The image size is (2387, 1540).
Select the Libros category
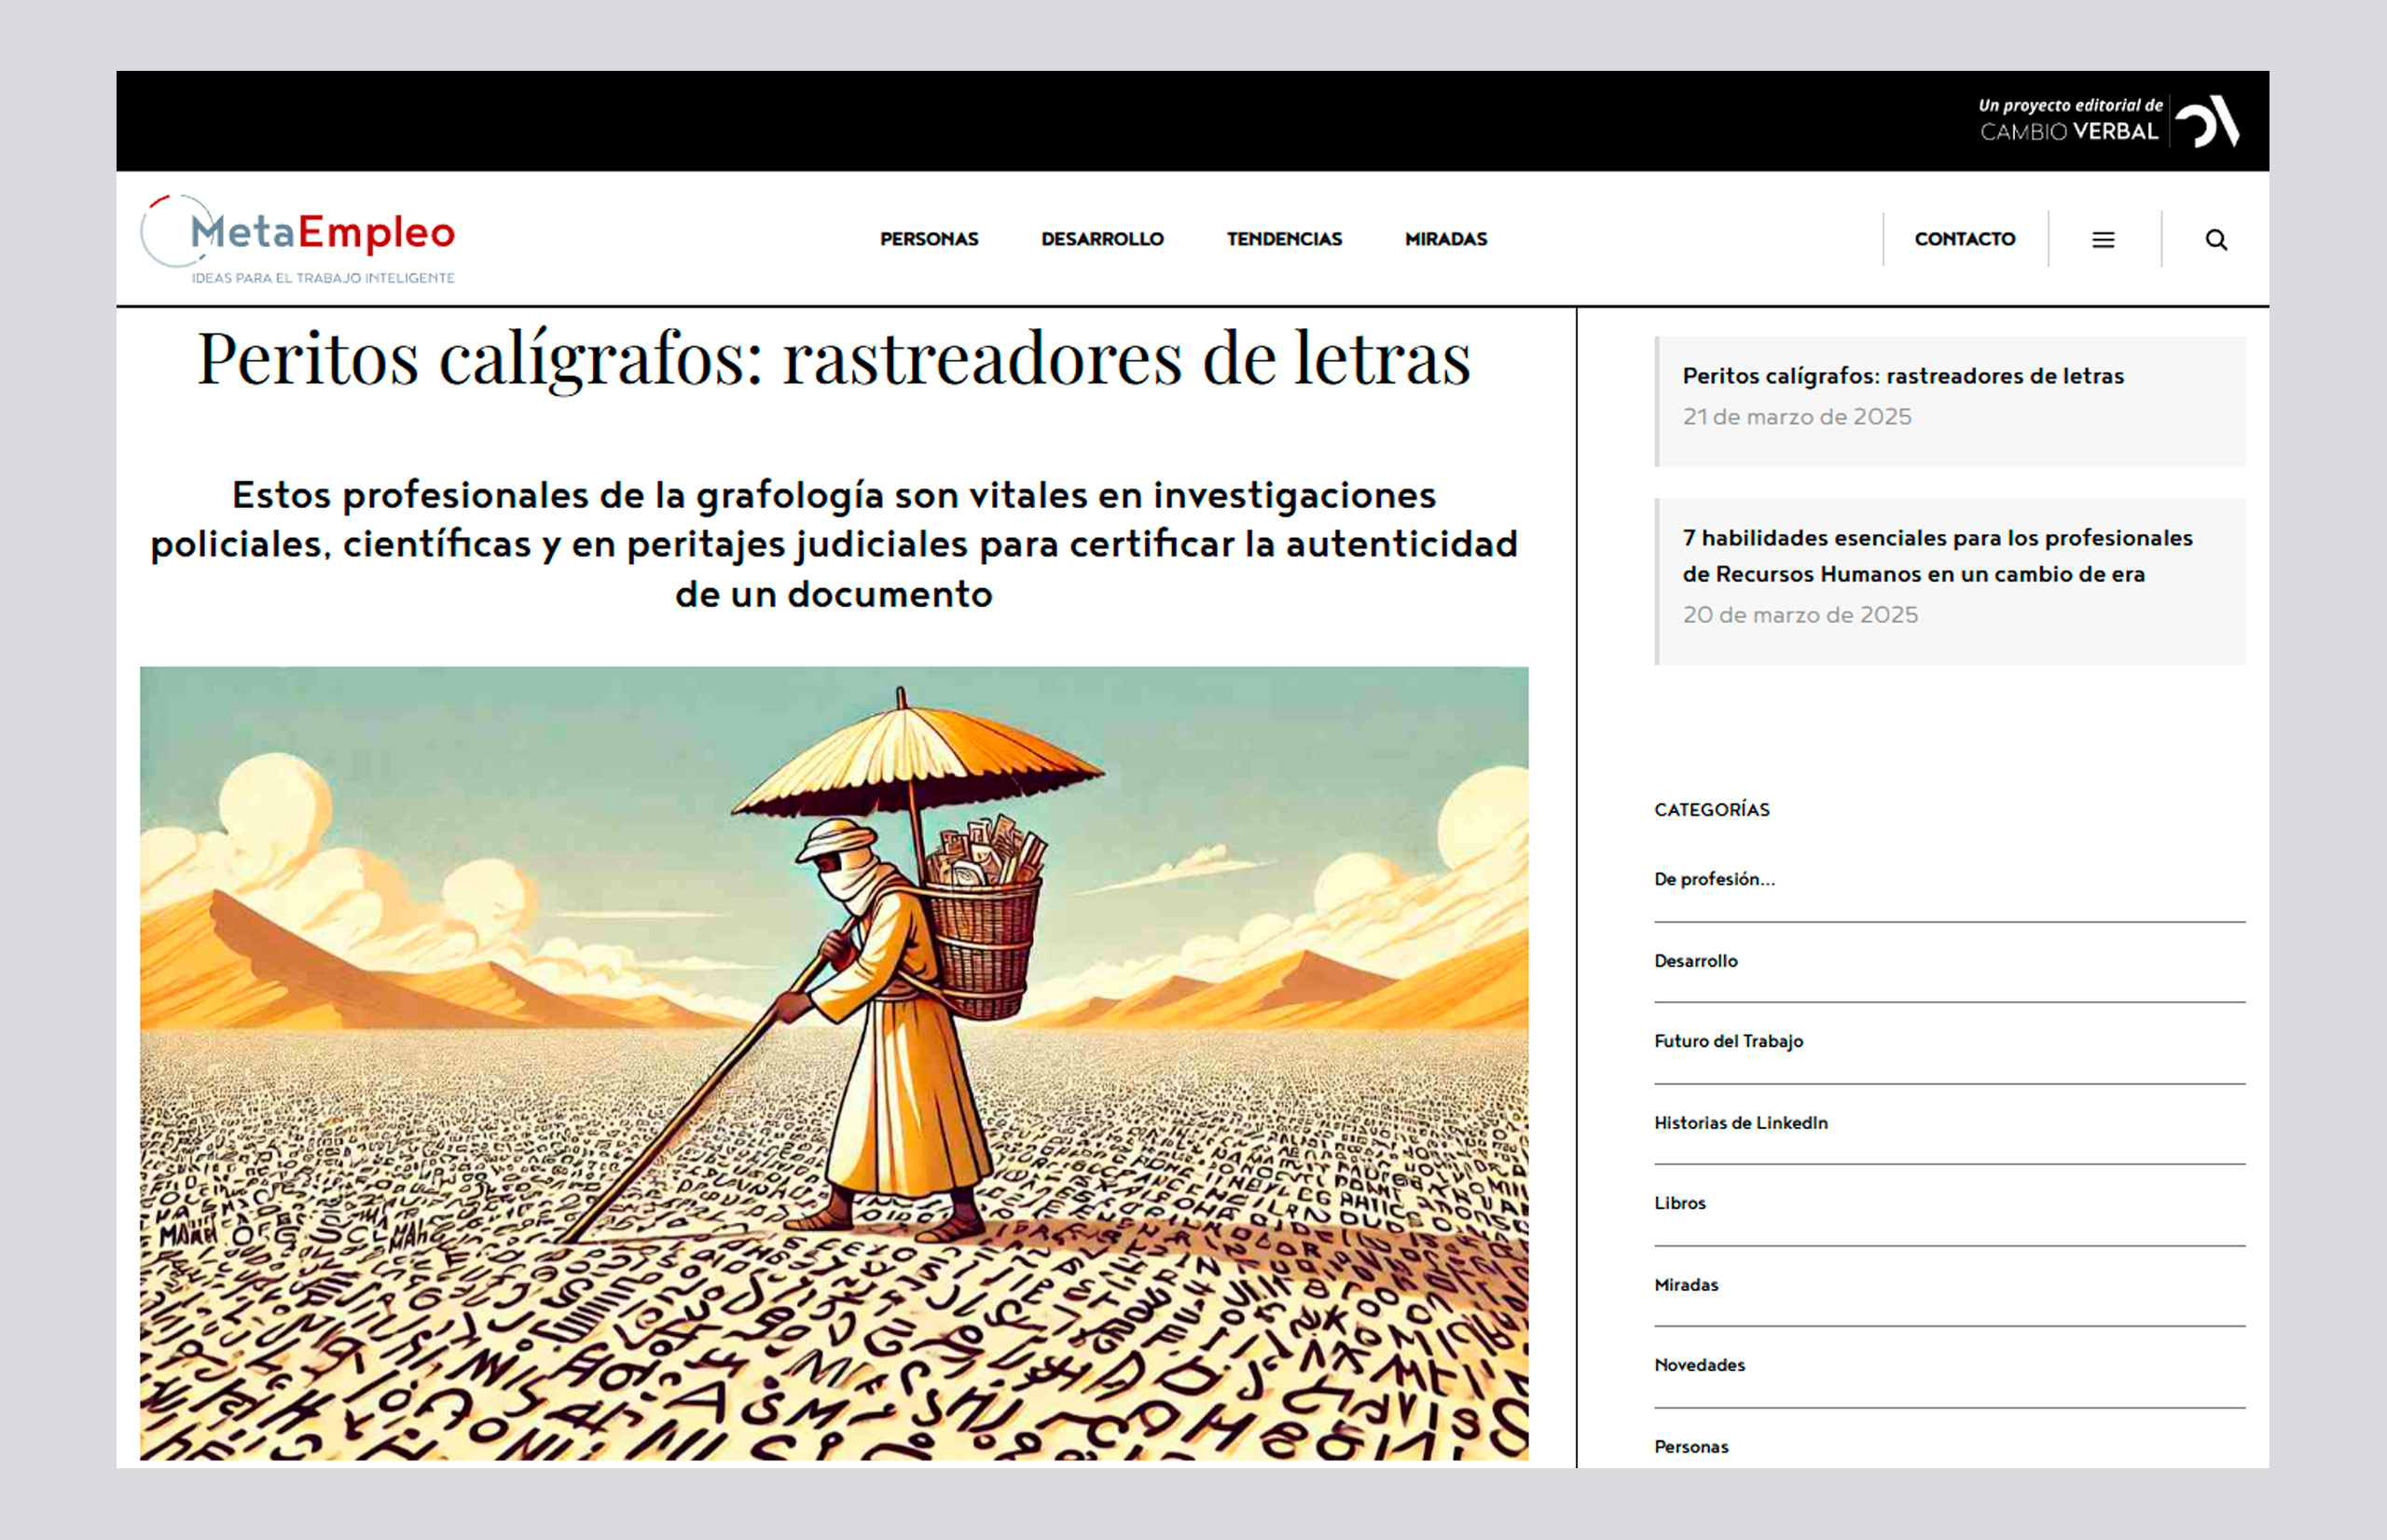point(1680,1203)
